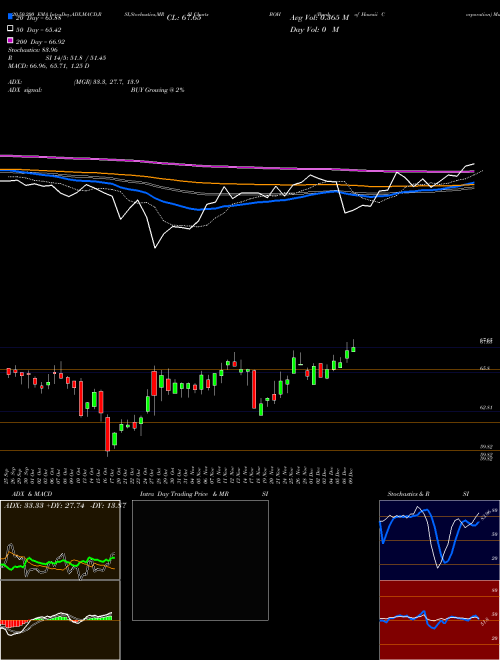Click the Avg Vol: 0.365 M text
The image size is (500, 660).
pos(319,18)
